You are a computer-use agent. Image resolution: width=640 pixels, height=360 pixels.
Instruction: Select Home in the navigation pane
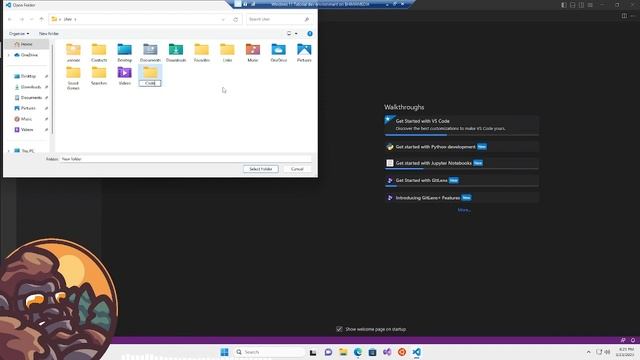(x=27, y=44)
